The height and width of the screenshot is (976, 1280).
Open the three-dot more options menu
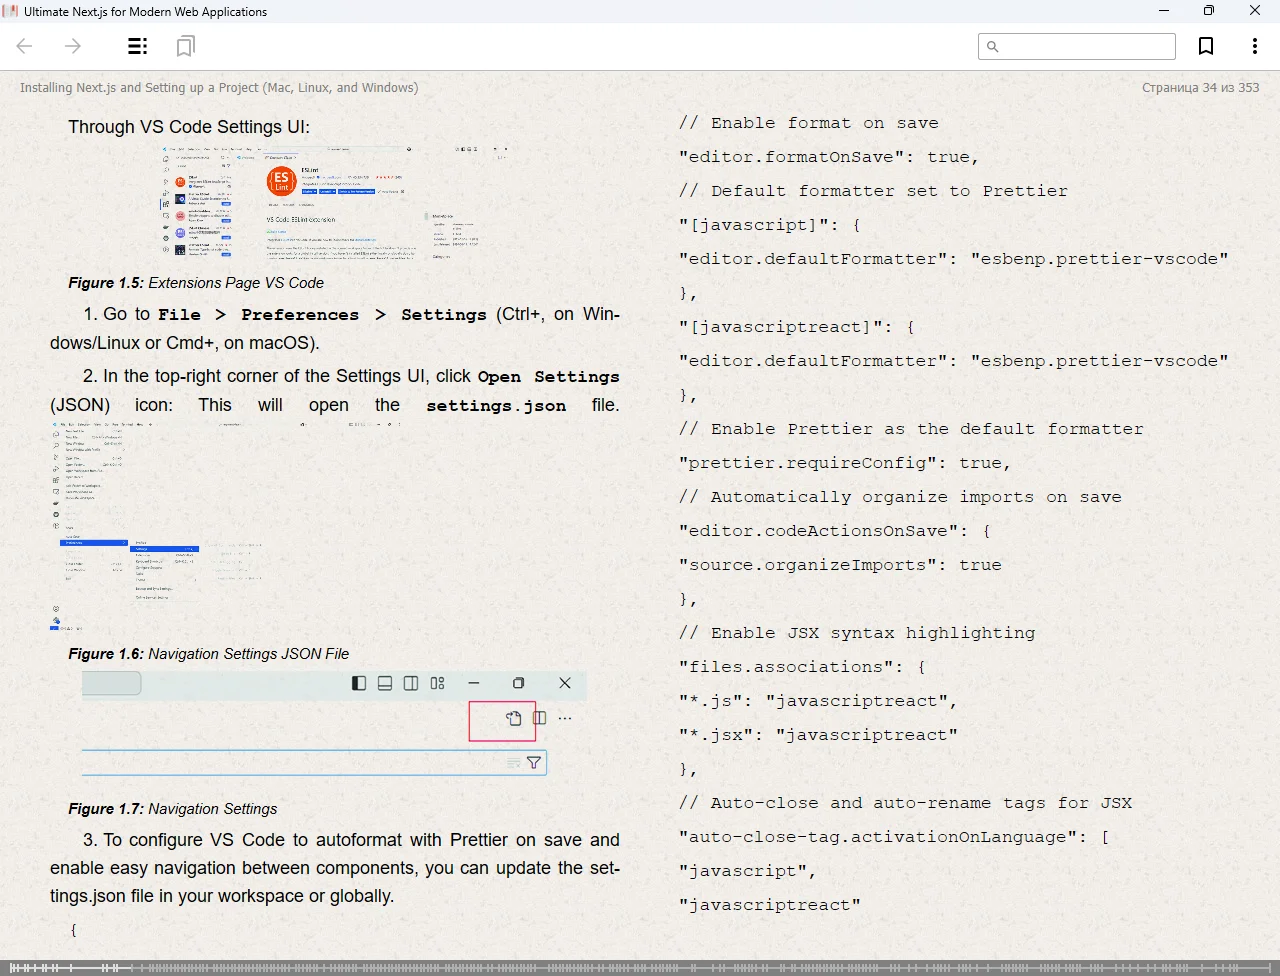(x=1254, y=46)
